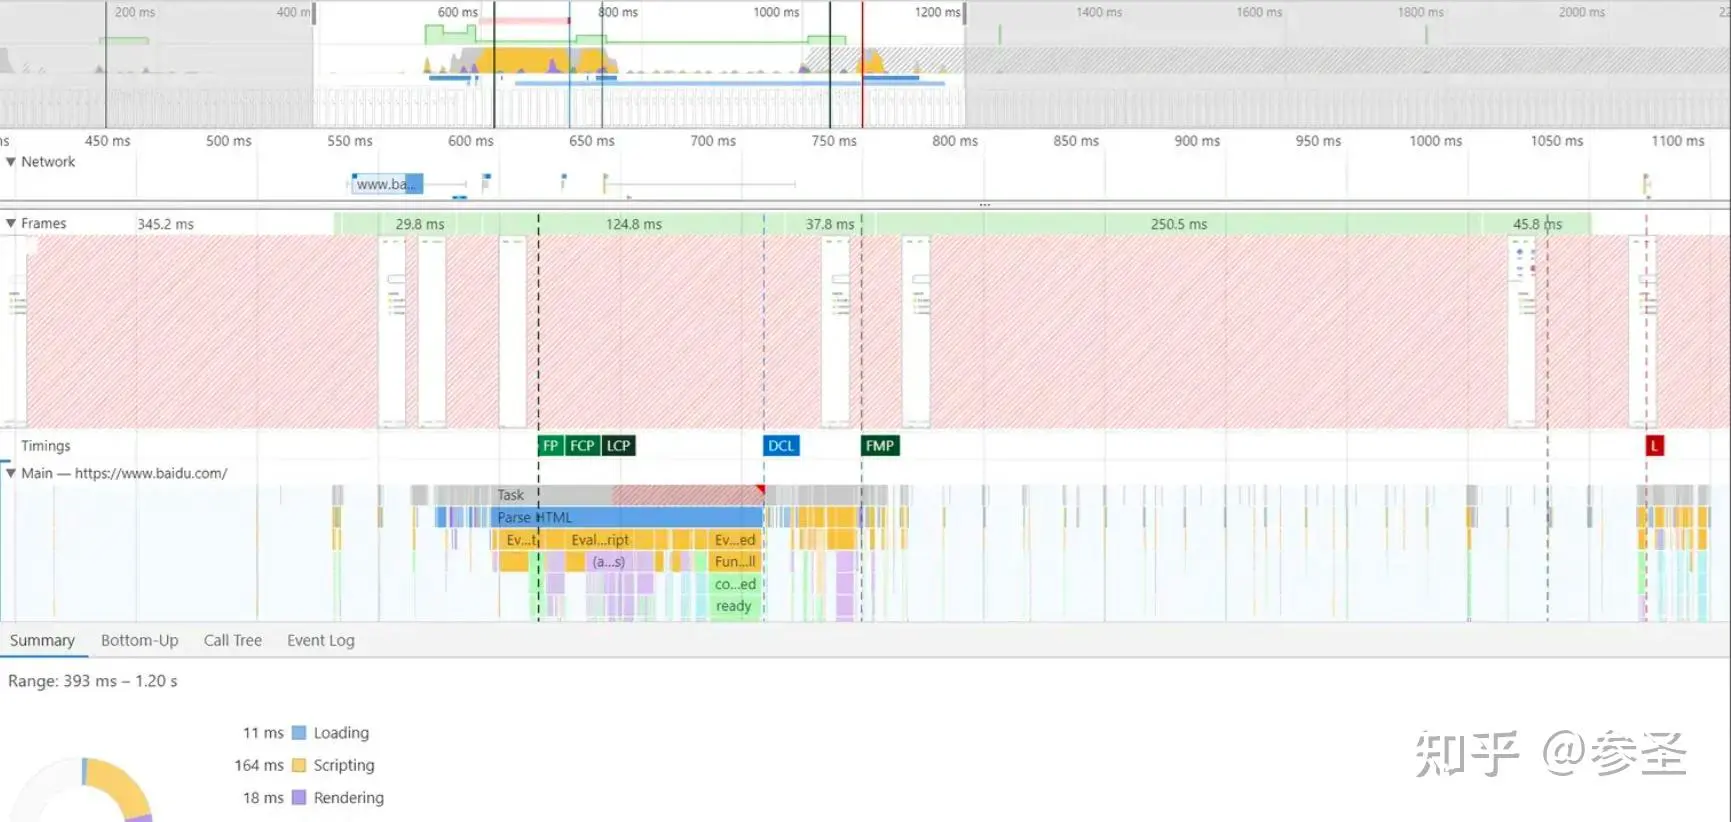
Task: Select the 250.5 ms frame
Action: [x=1178, y=225]
